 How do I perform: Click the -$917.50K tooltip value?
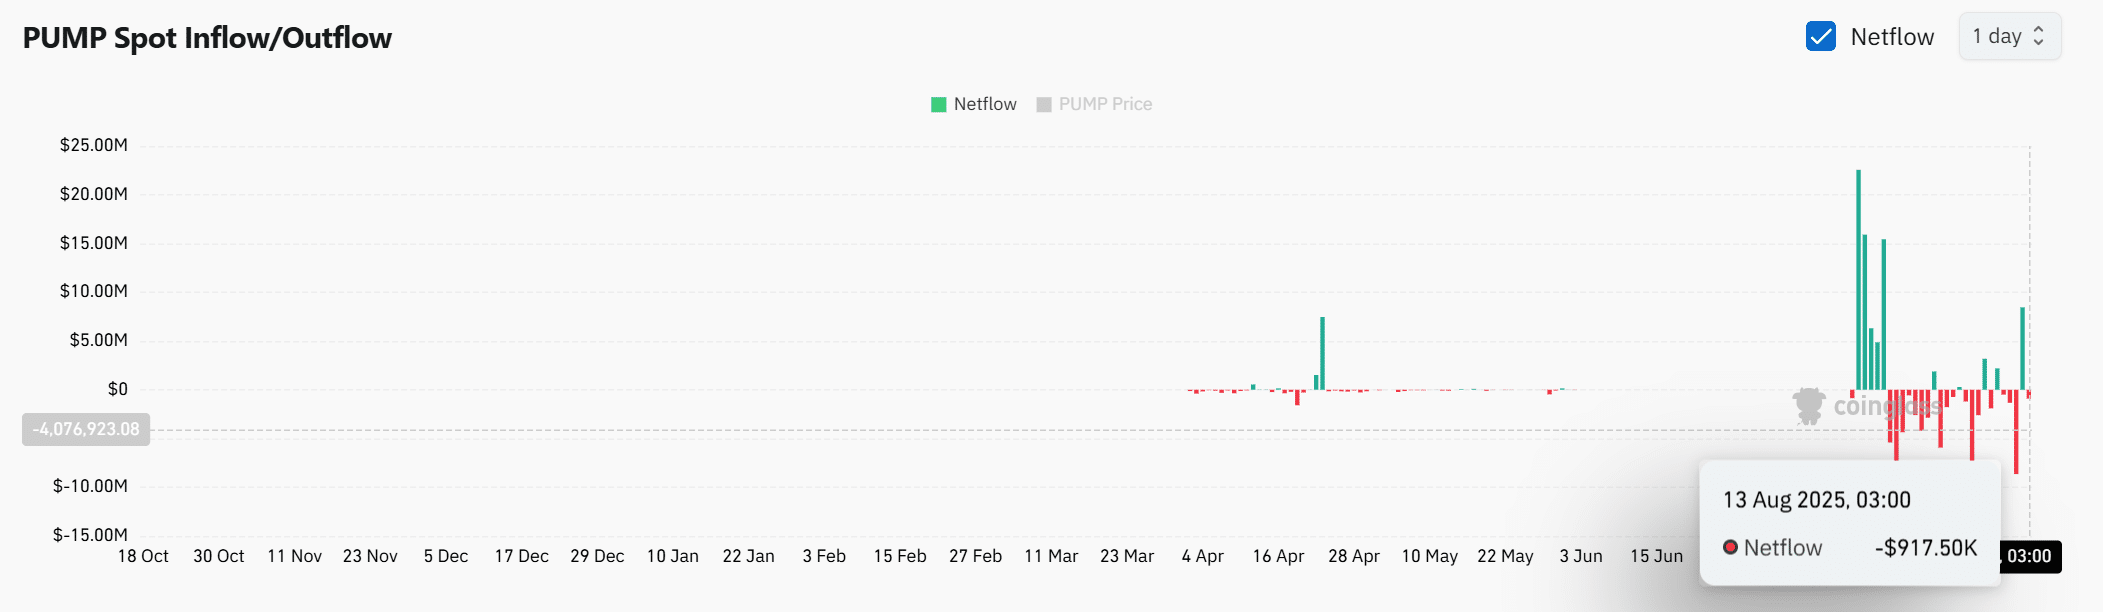(x=1925, y=548)
